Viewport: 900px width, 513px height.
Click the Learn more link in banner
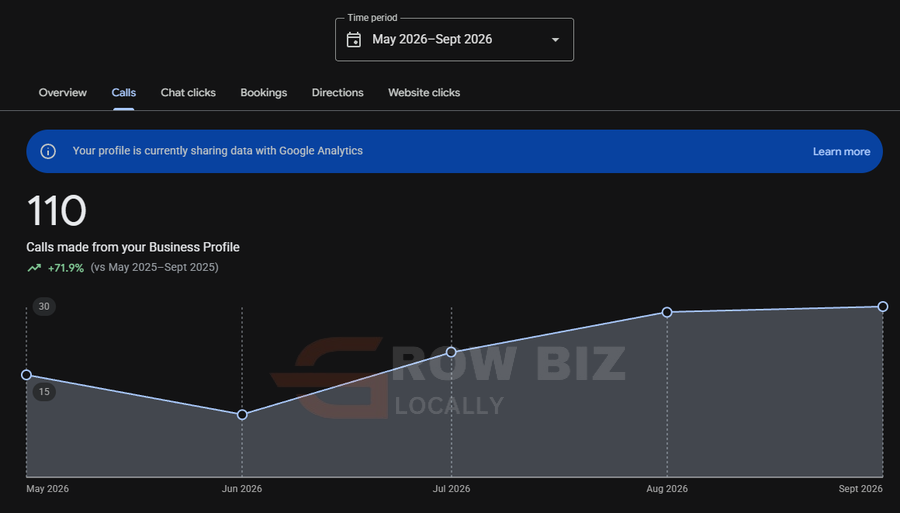(841, 151)
